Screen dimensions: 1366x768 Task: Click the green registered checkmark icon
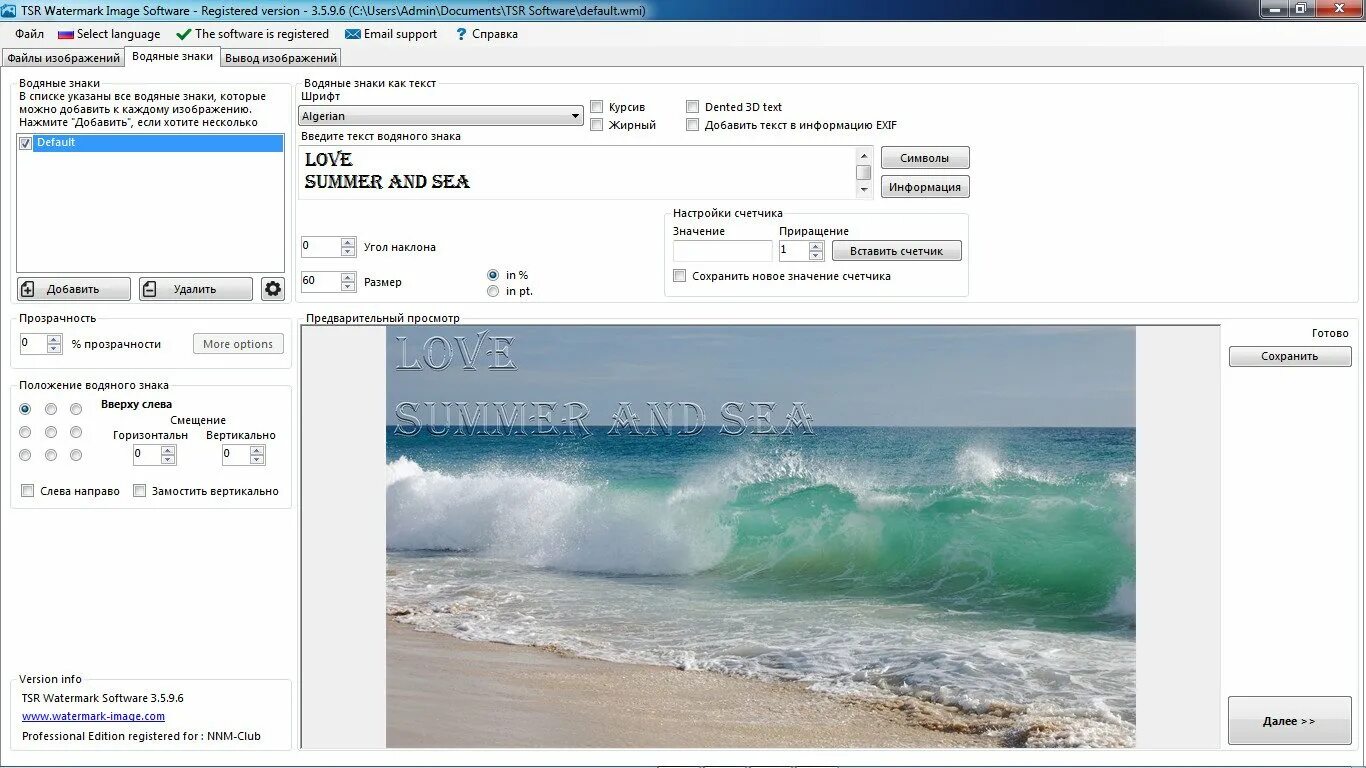(x=183, y=34)
